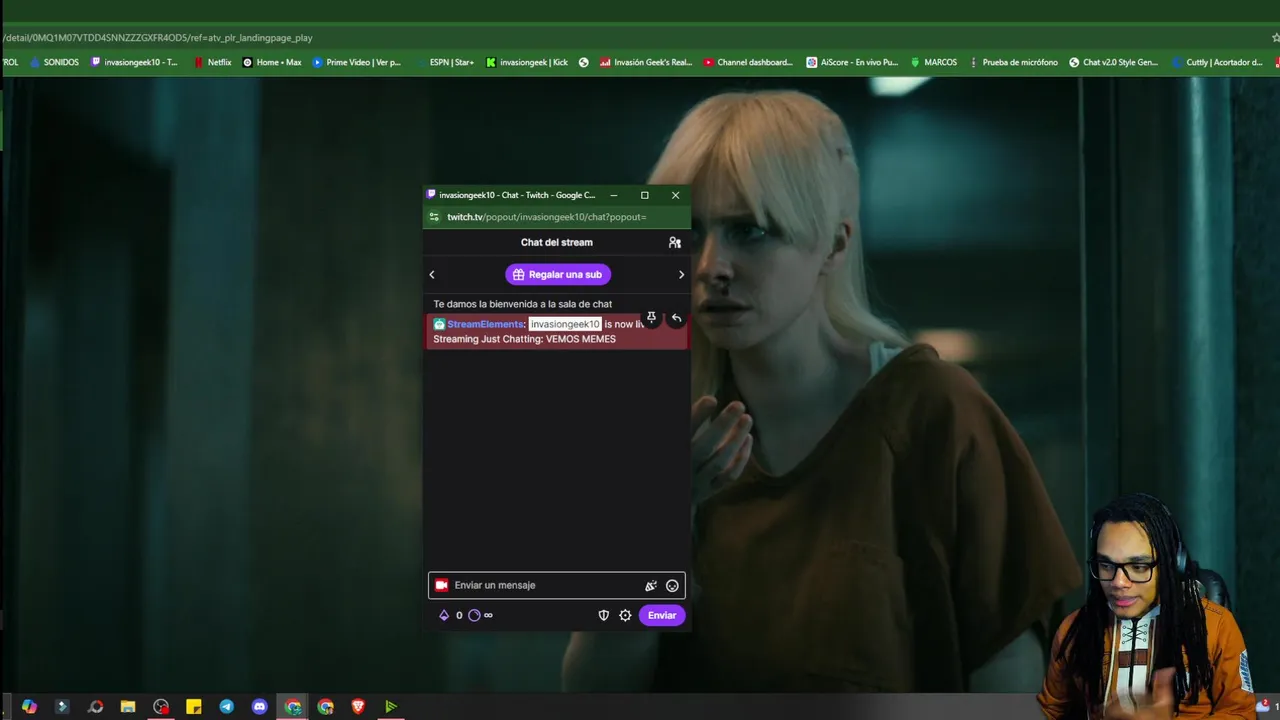Click the main browser address bar URL

[x=158, y=38]
